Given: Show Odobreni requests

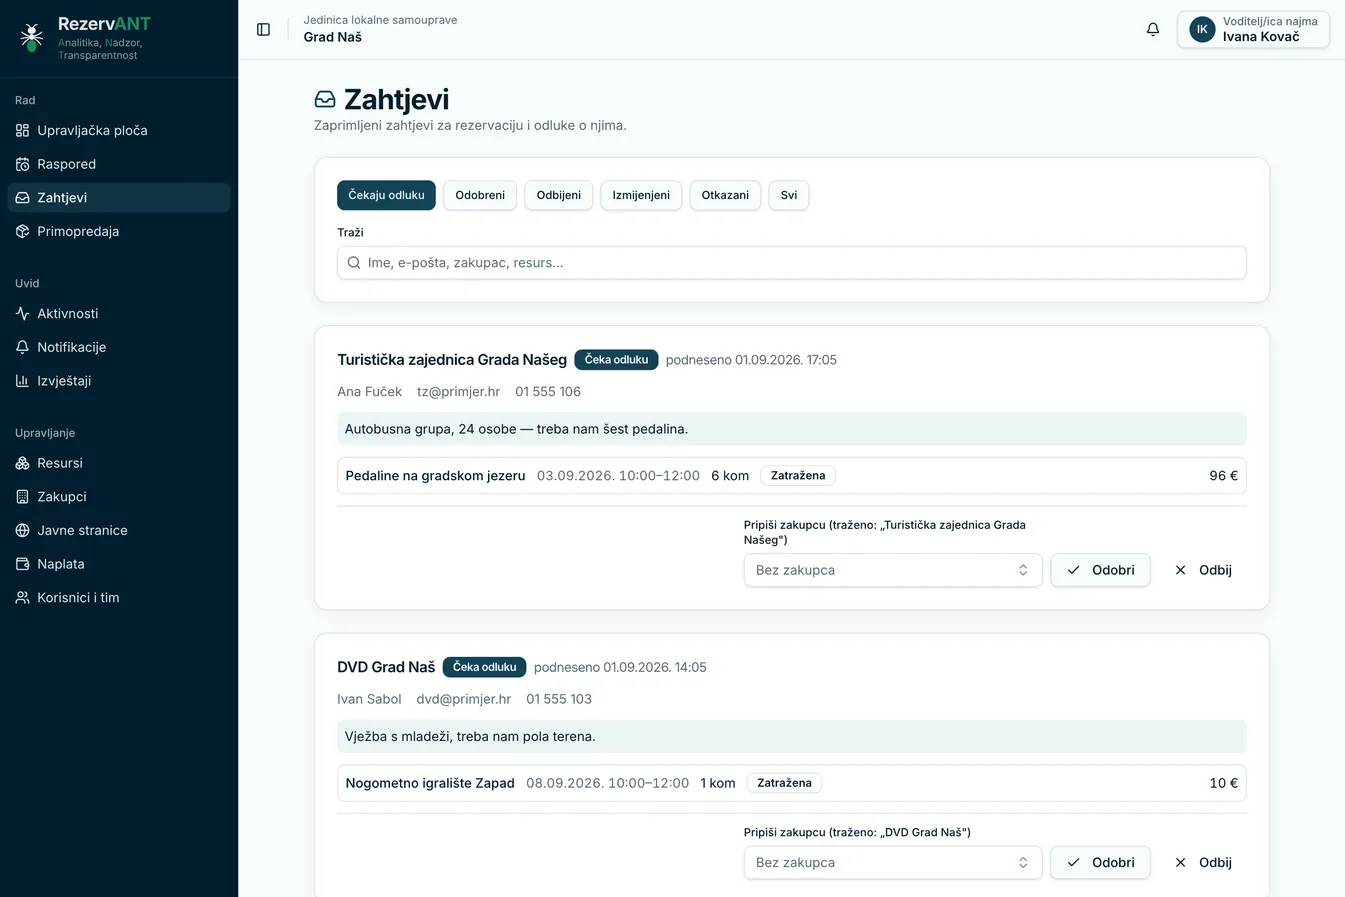Looking at the screenshot, I should [480, 195].
